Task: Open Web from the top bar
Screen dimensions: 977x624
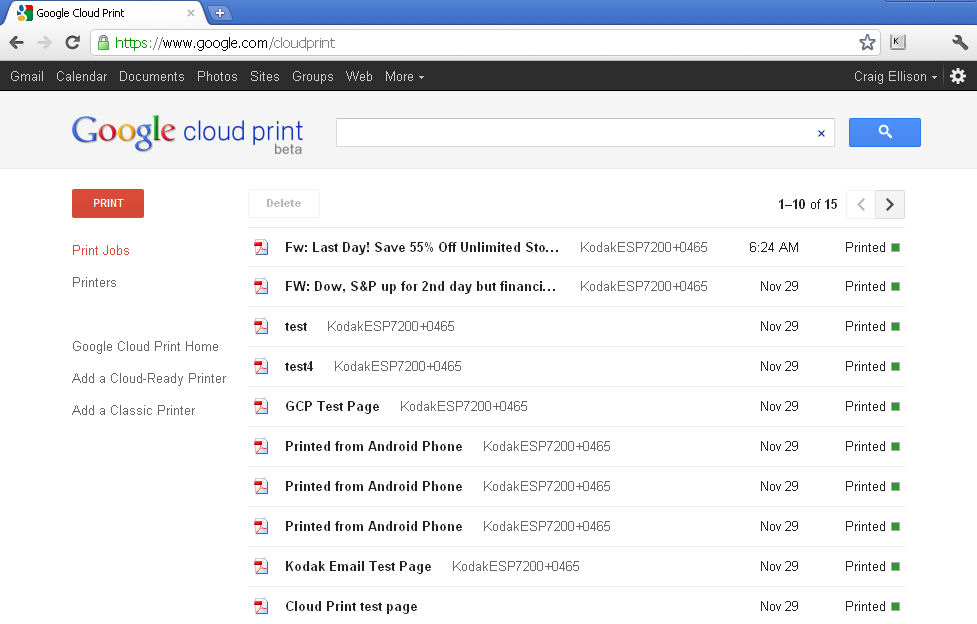Action: tap(359, 77)
